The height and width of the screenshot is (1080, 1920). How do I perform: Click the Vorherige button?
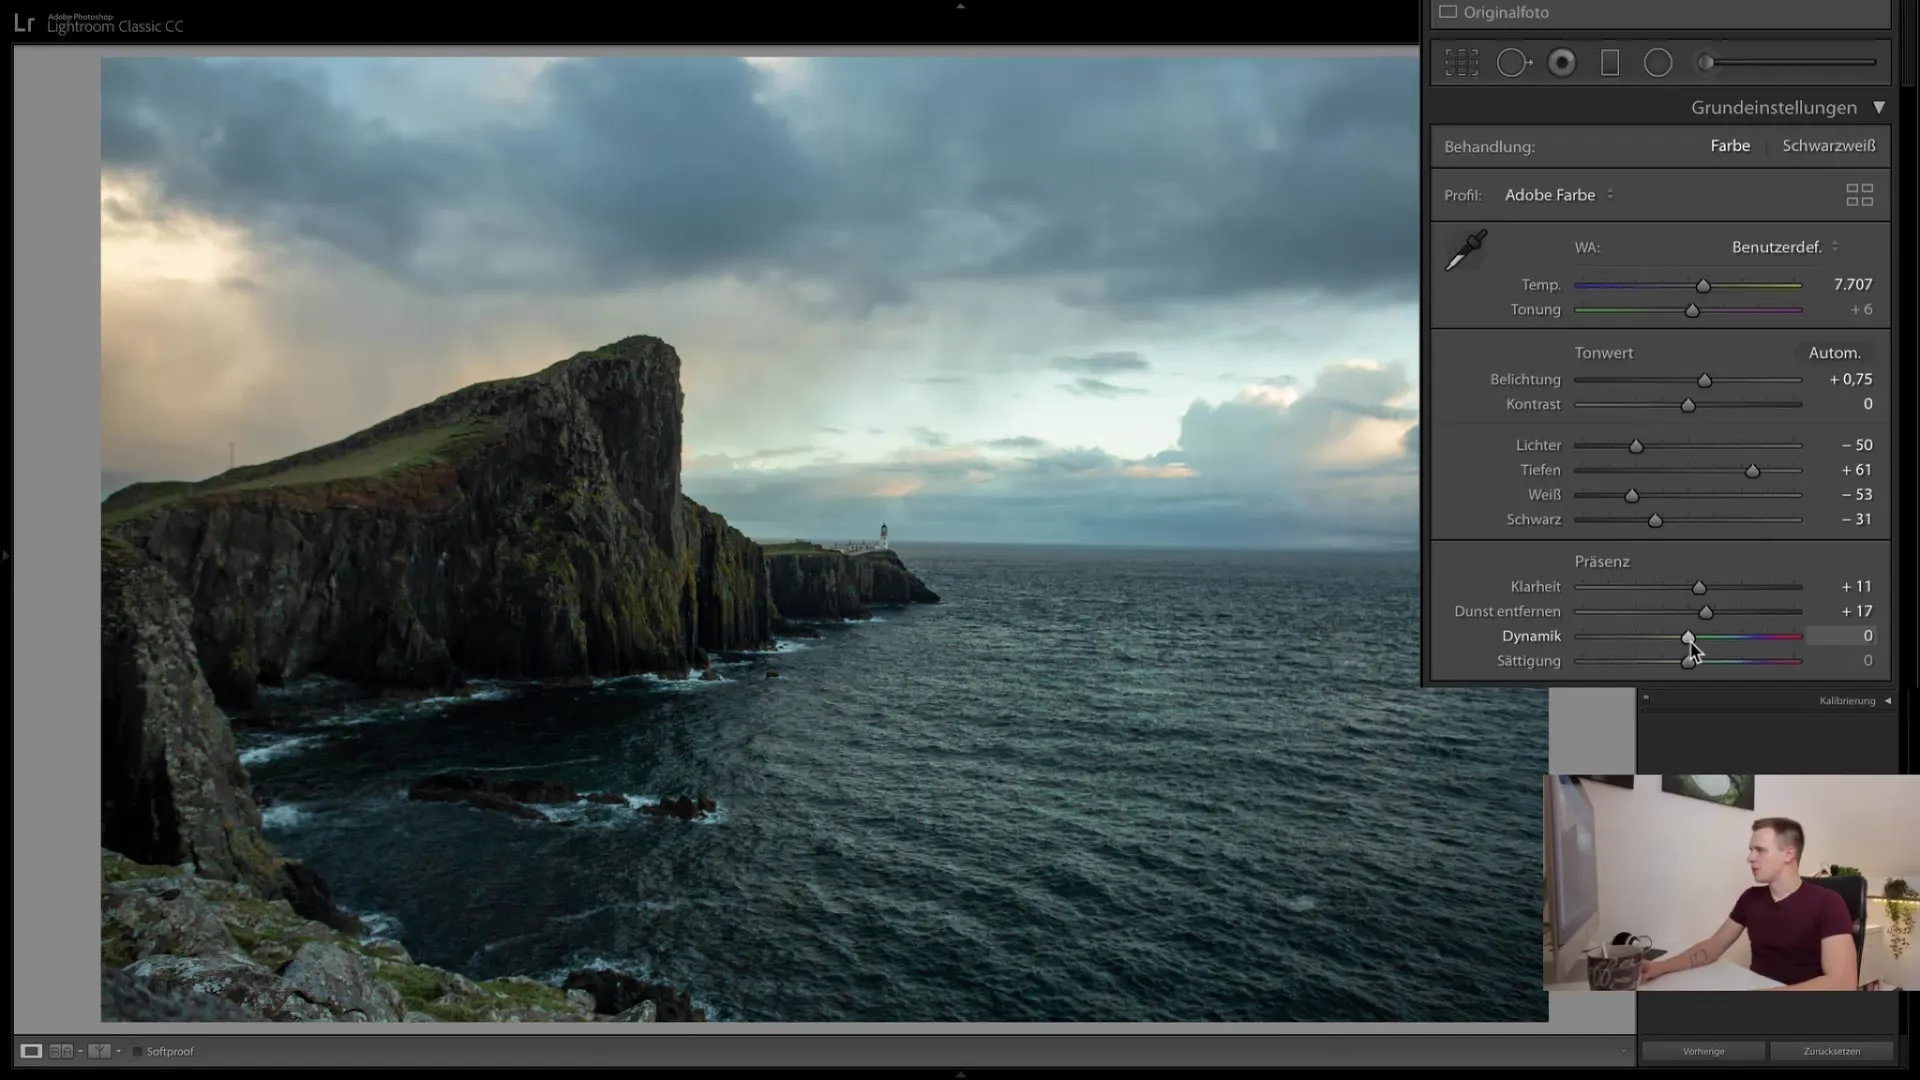tap(1703, 1051)
